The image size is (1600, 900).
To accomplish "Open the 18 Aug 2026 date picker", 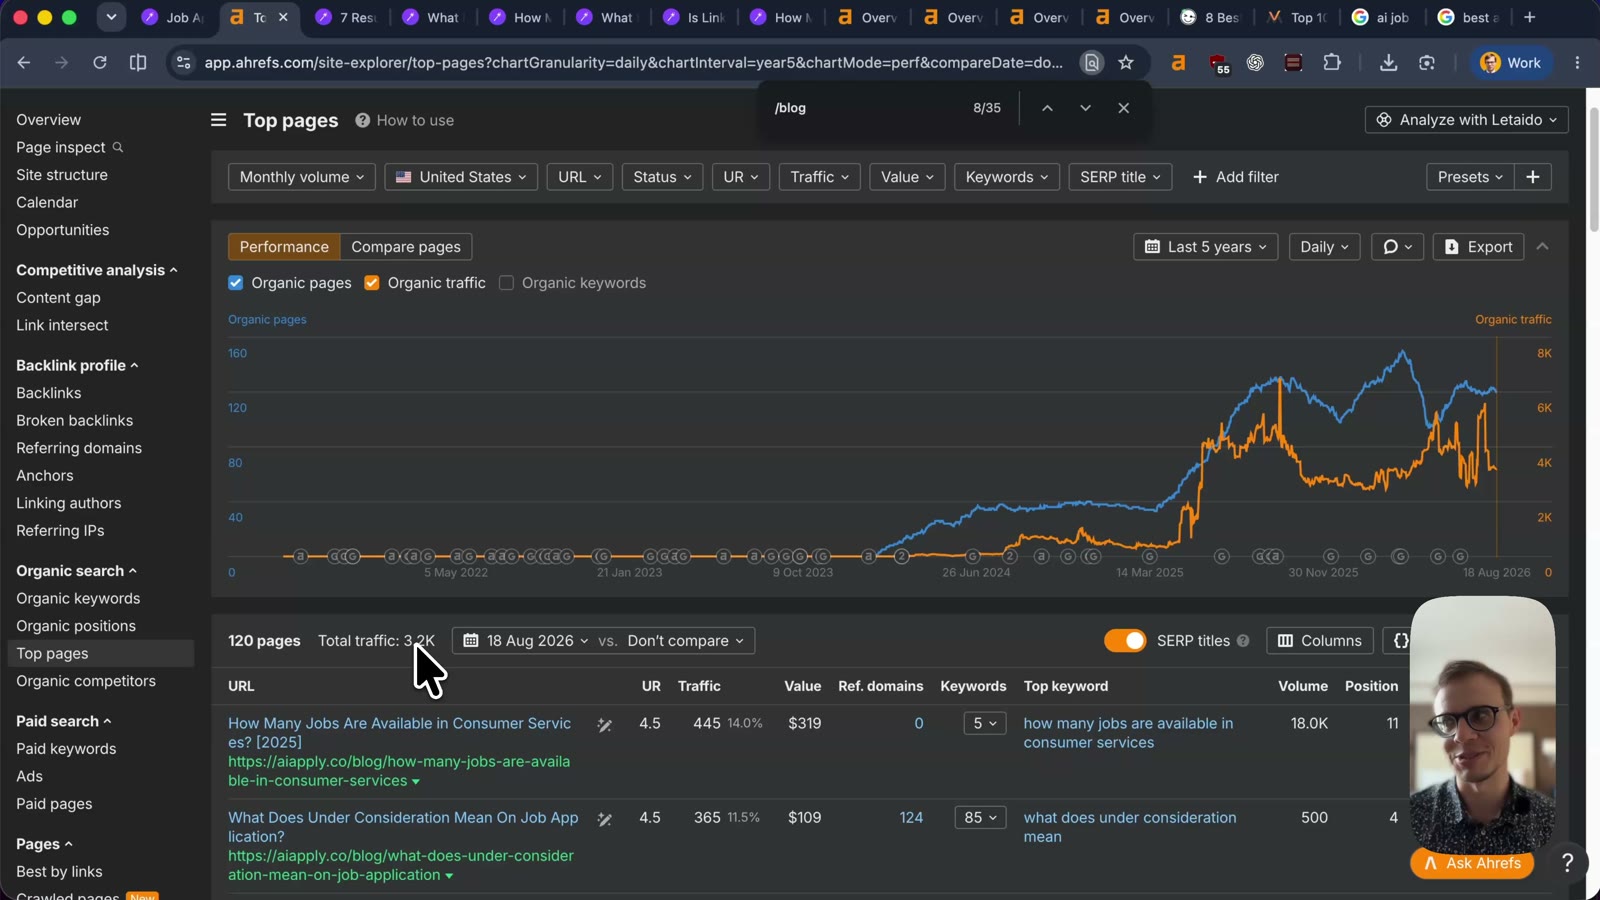I will tap(527, 641).
